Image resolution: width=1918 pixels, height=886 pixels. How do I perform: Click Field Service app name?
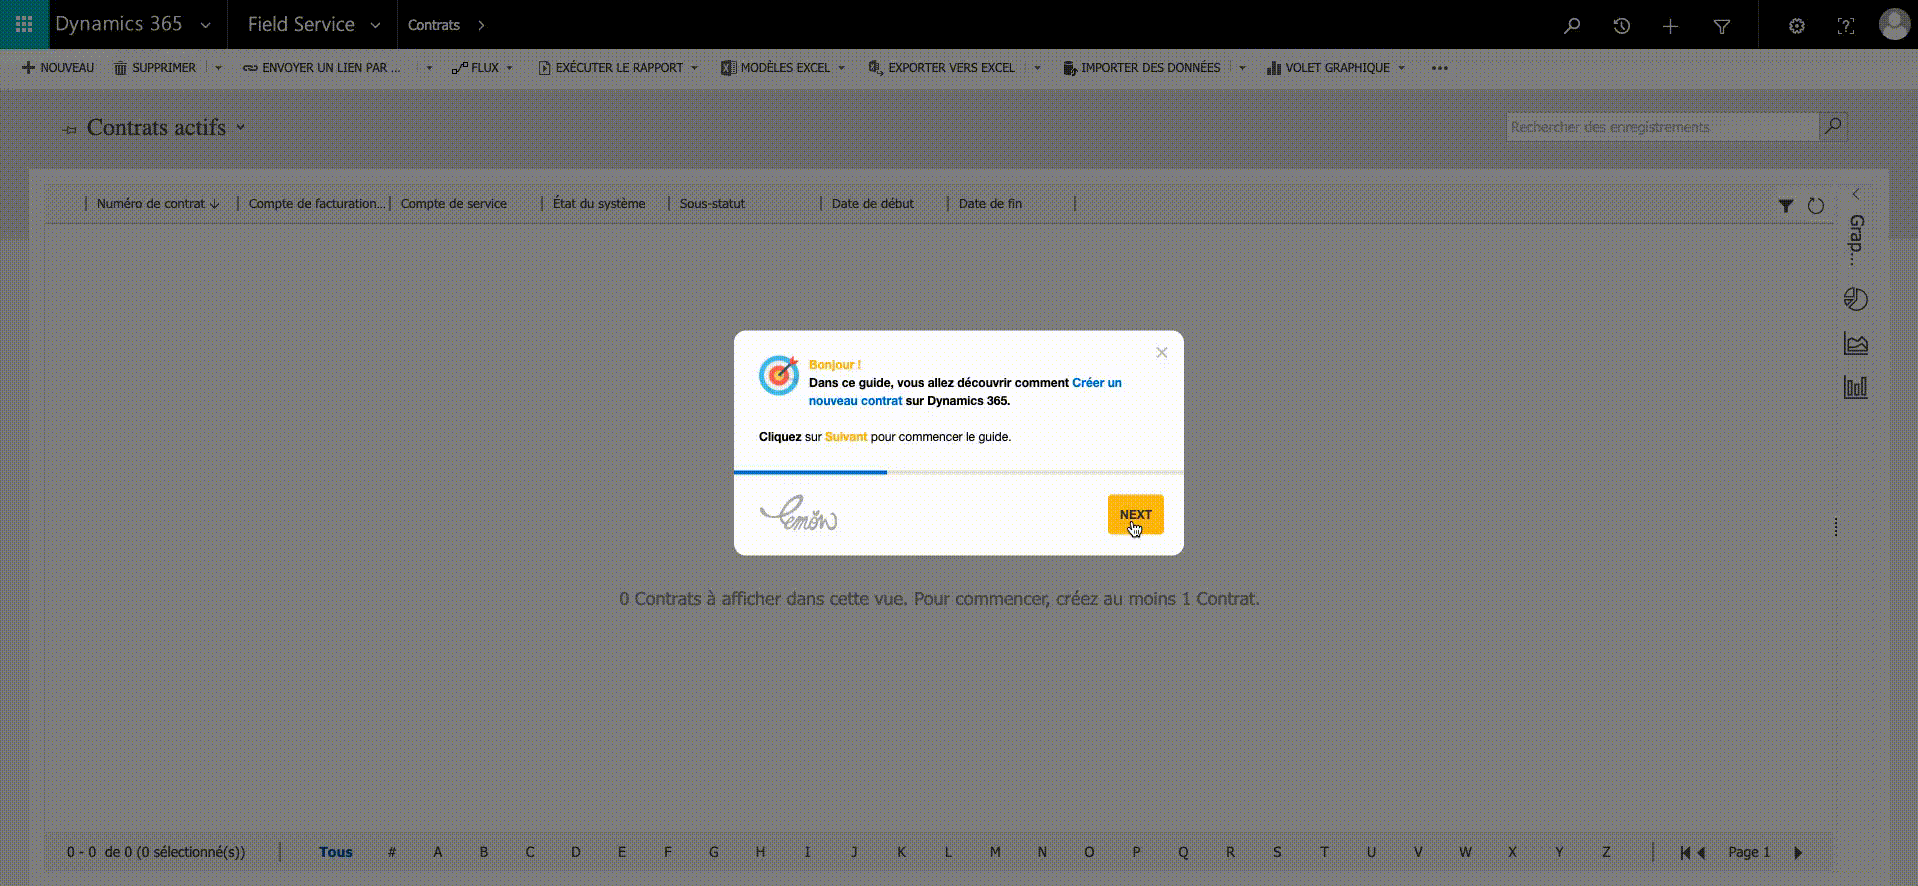(x=301, y=24)
